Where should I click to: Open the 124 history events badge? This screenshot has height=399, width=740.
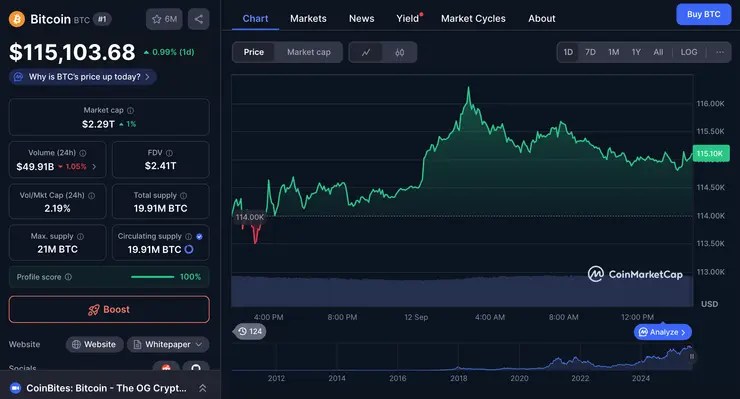coord(250,331)
